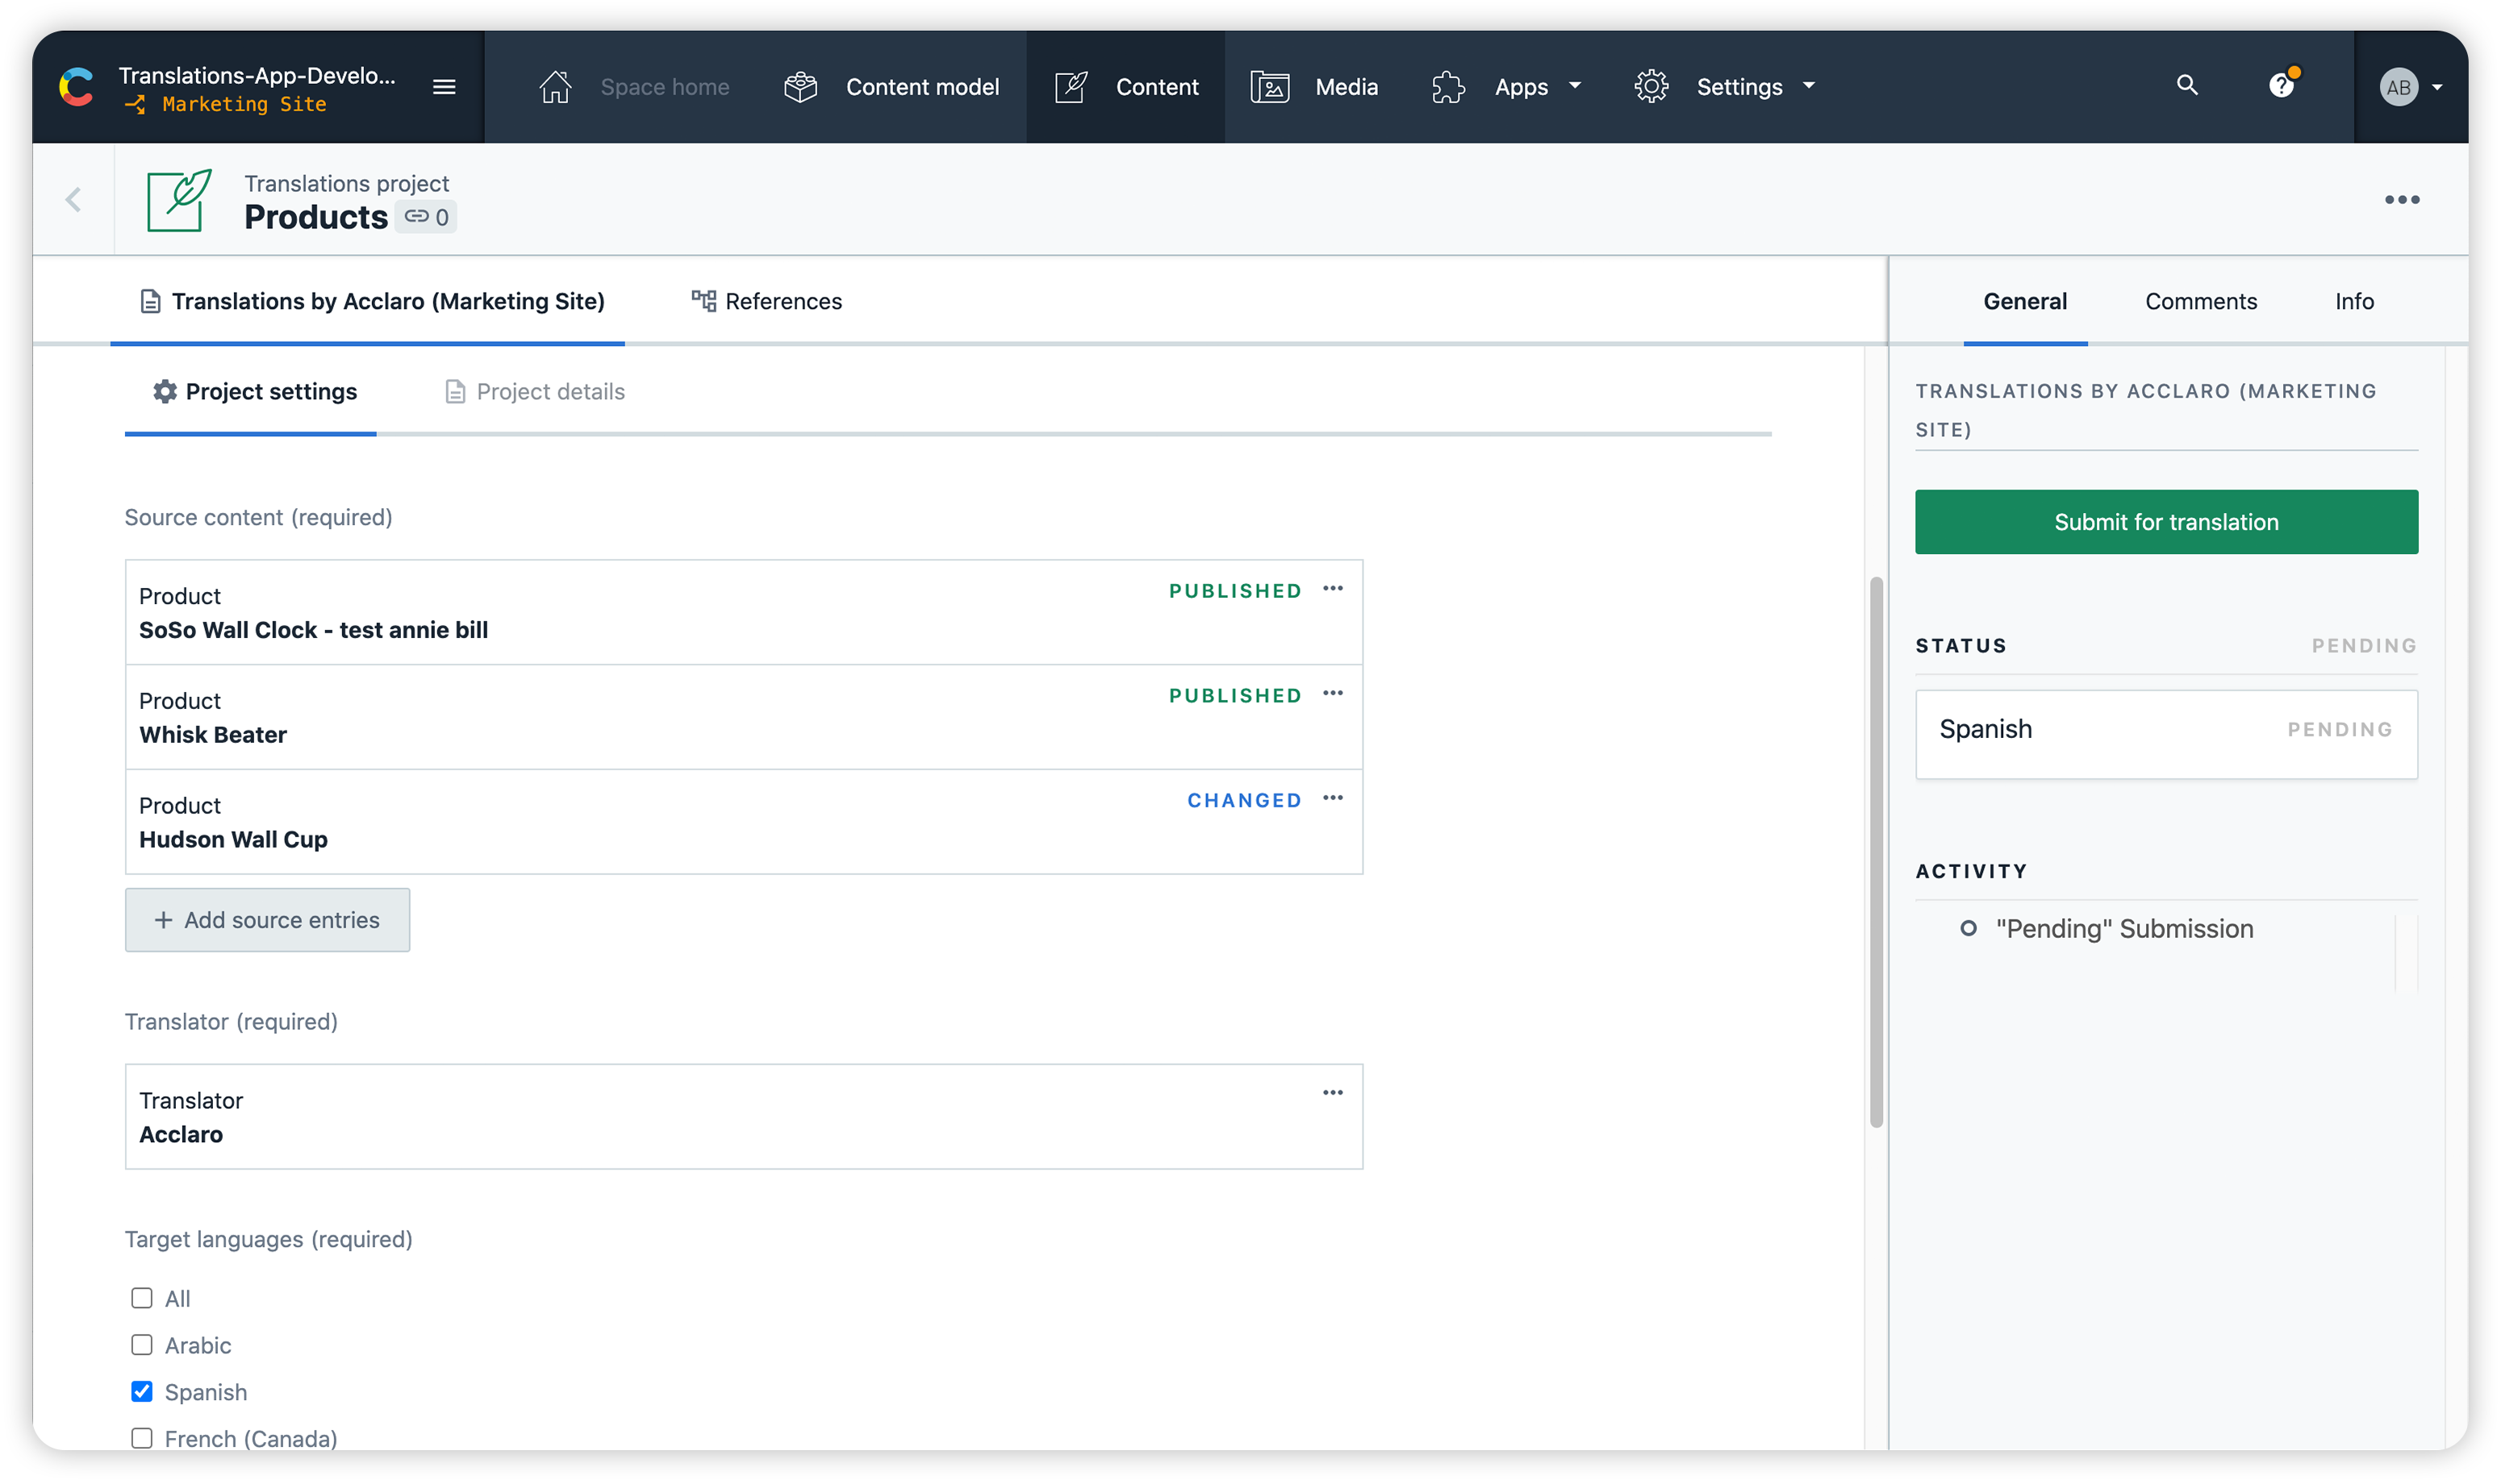Screen dimensions: 2501x1484
Task: Click the help question mark icon
Action: pos(2282,85)
